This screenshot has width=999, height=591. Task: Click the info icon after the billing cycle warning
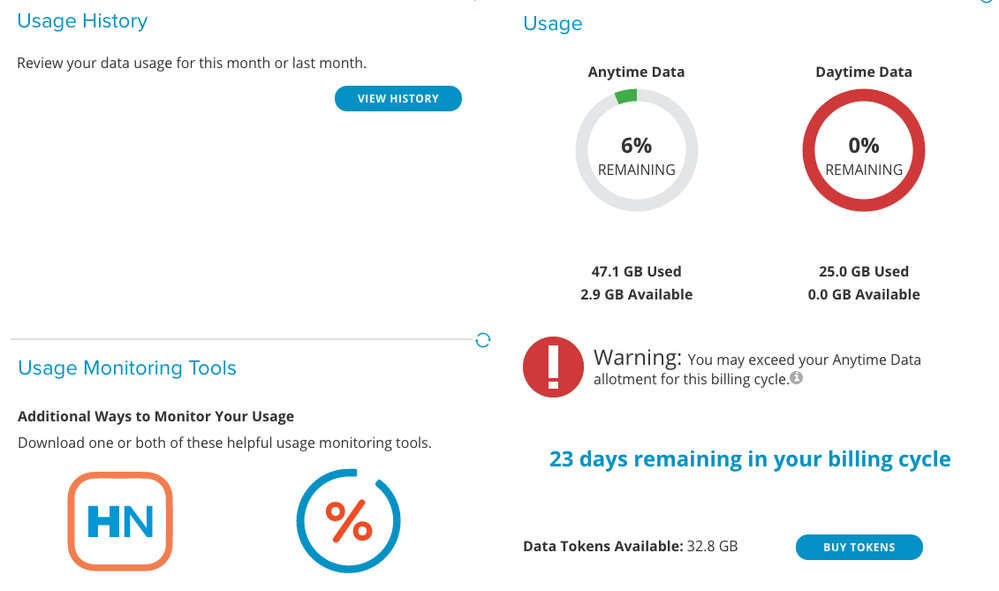pyautogui.click(x=796, y=378)
